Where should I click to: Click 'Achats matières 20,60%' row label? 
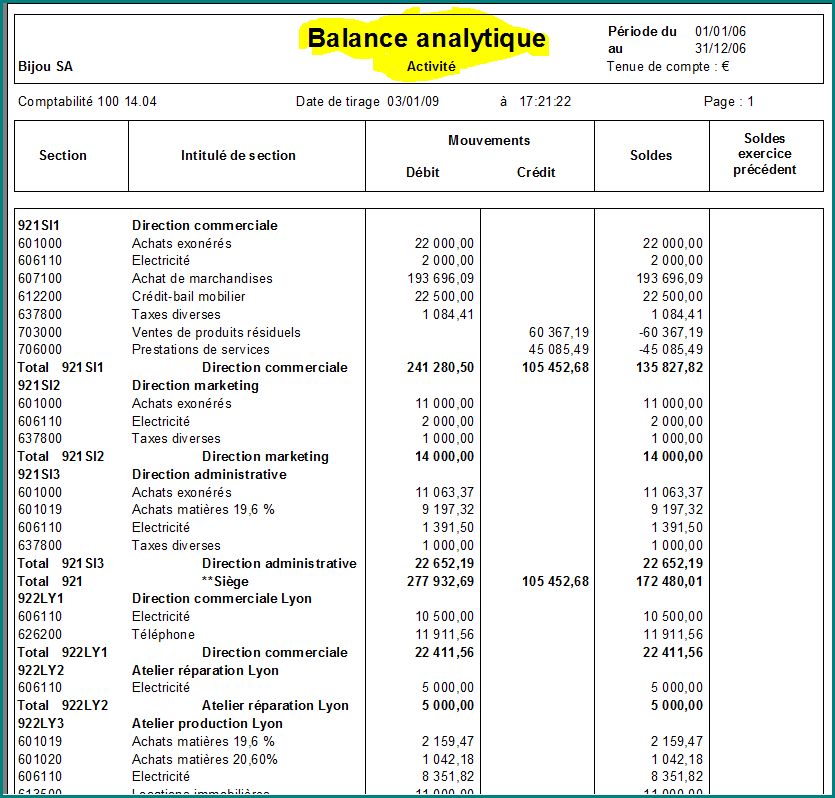[205, 759]
